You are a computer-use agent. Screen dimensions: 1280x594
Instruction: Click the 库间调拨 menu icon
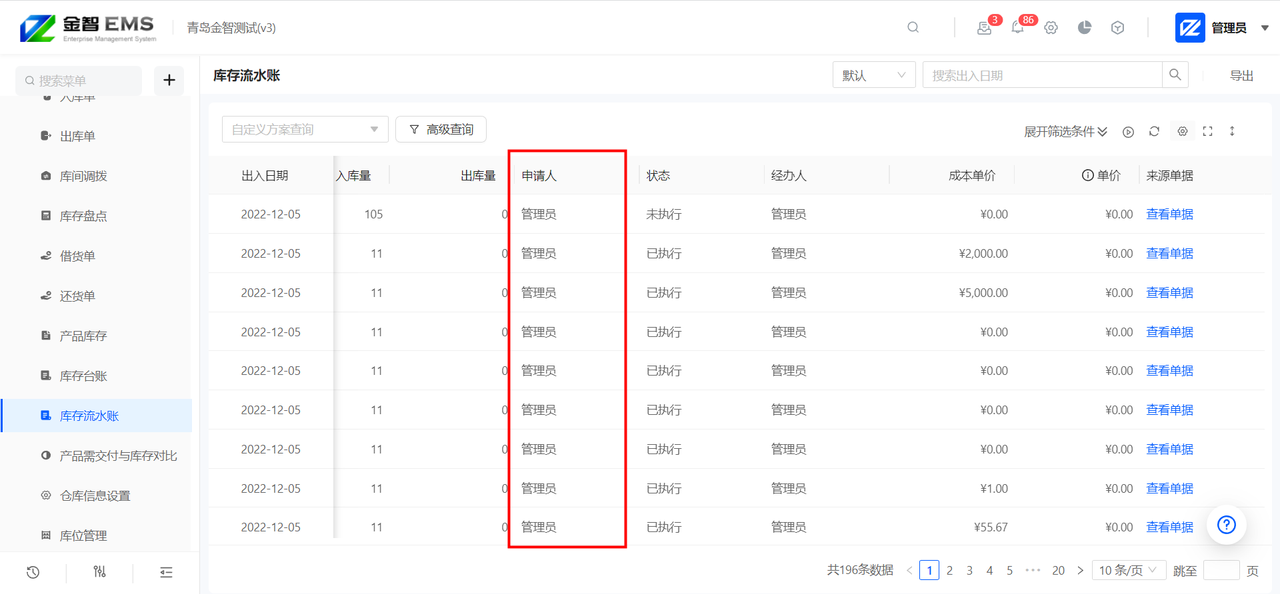click(x=46, y=176)
